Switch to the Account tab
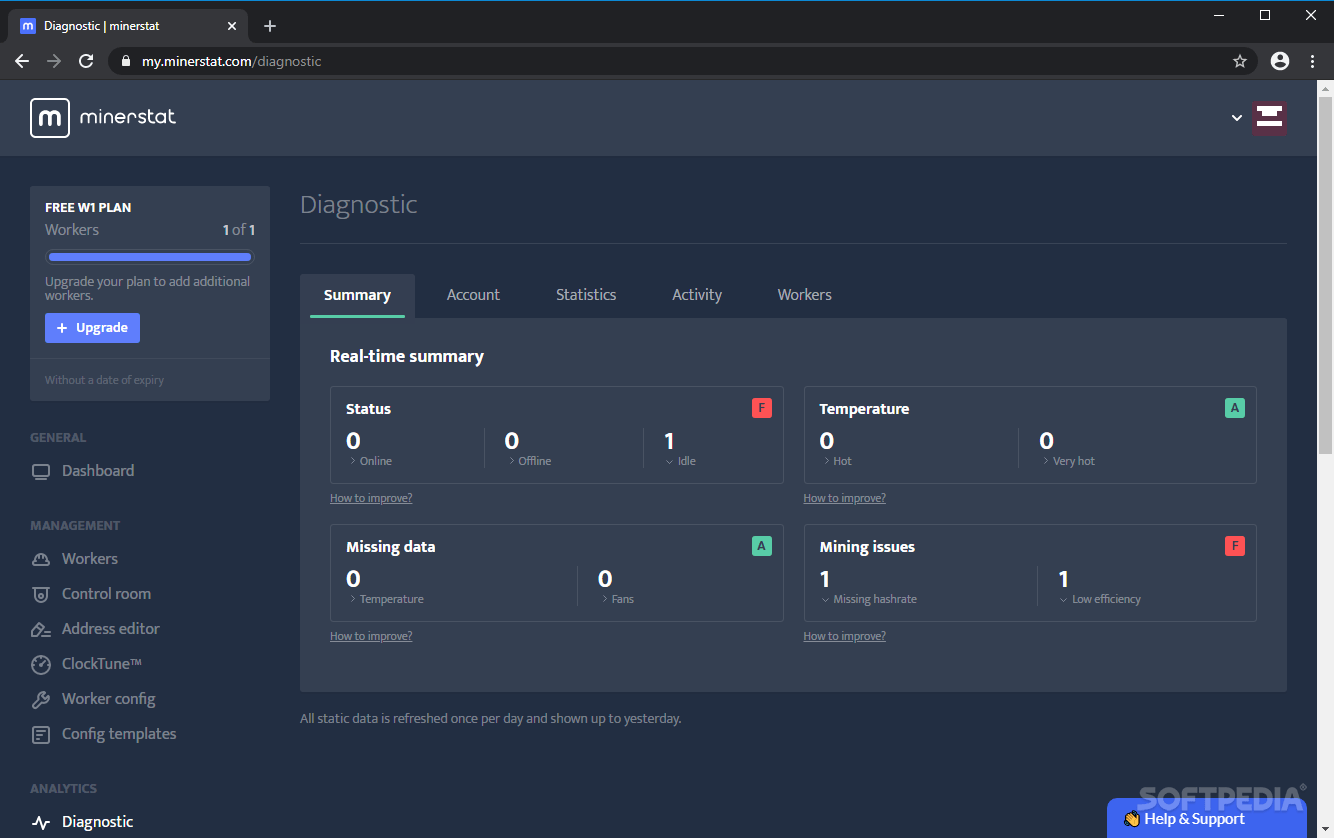Viewport: 1334px width, 838px height. (473, 294)
